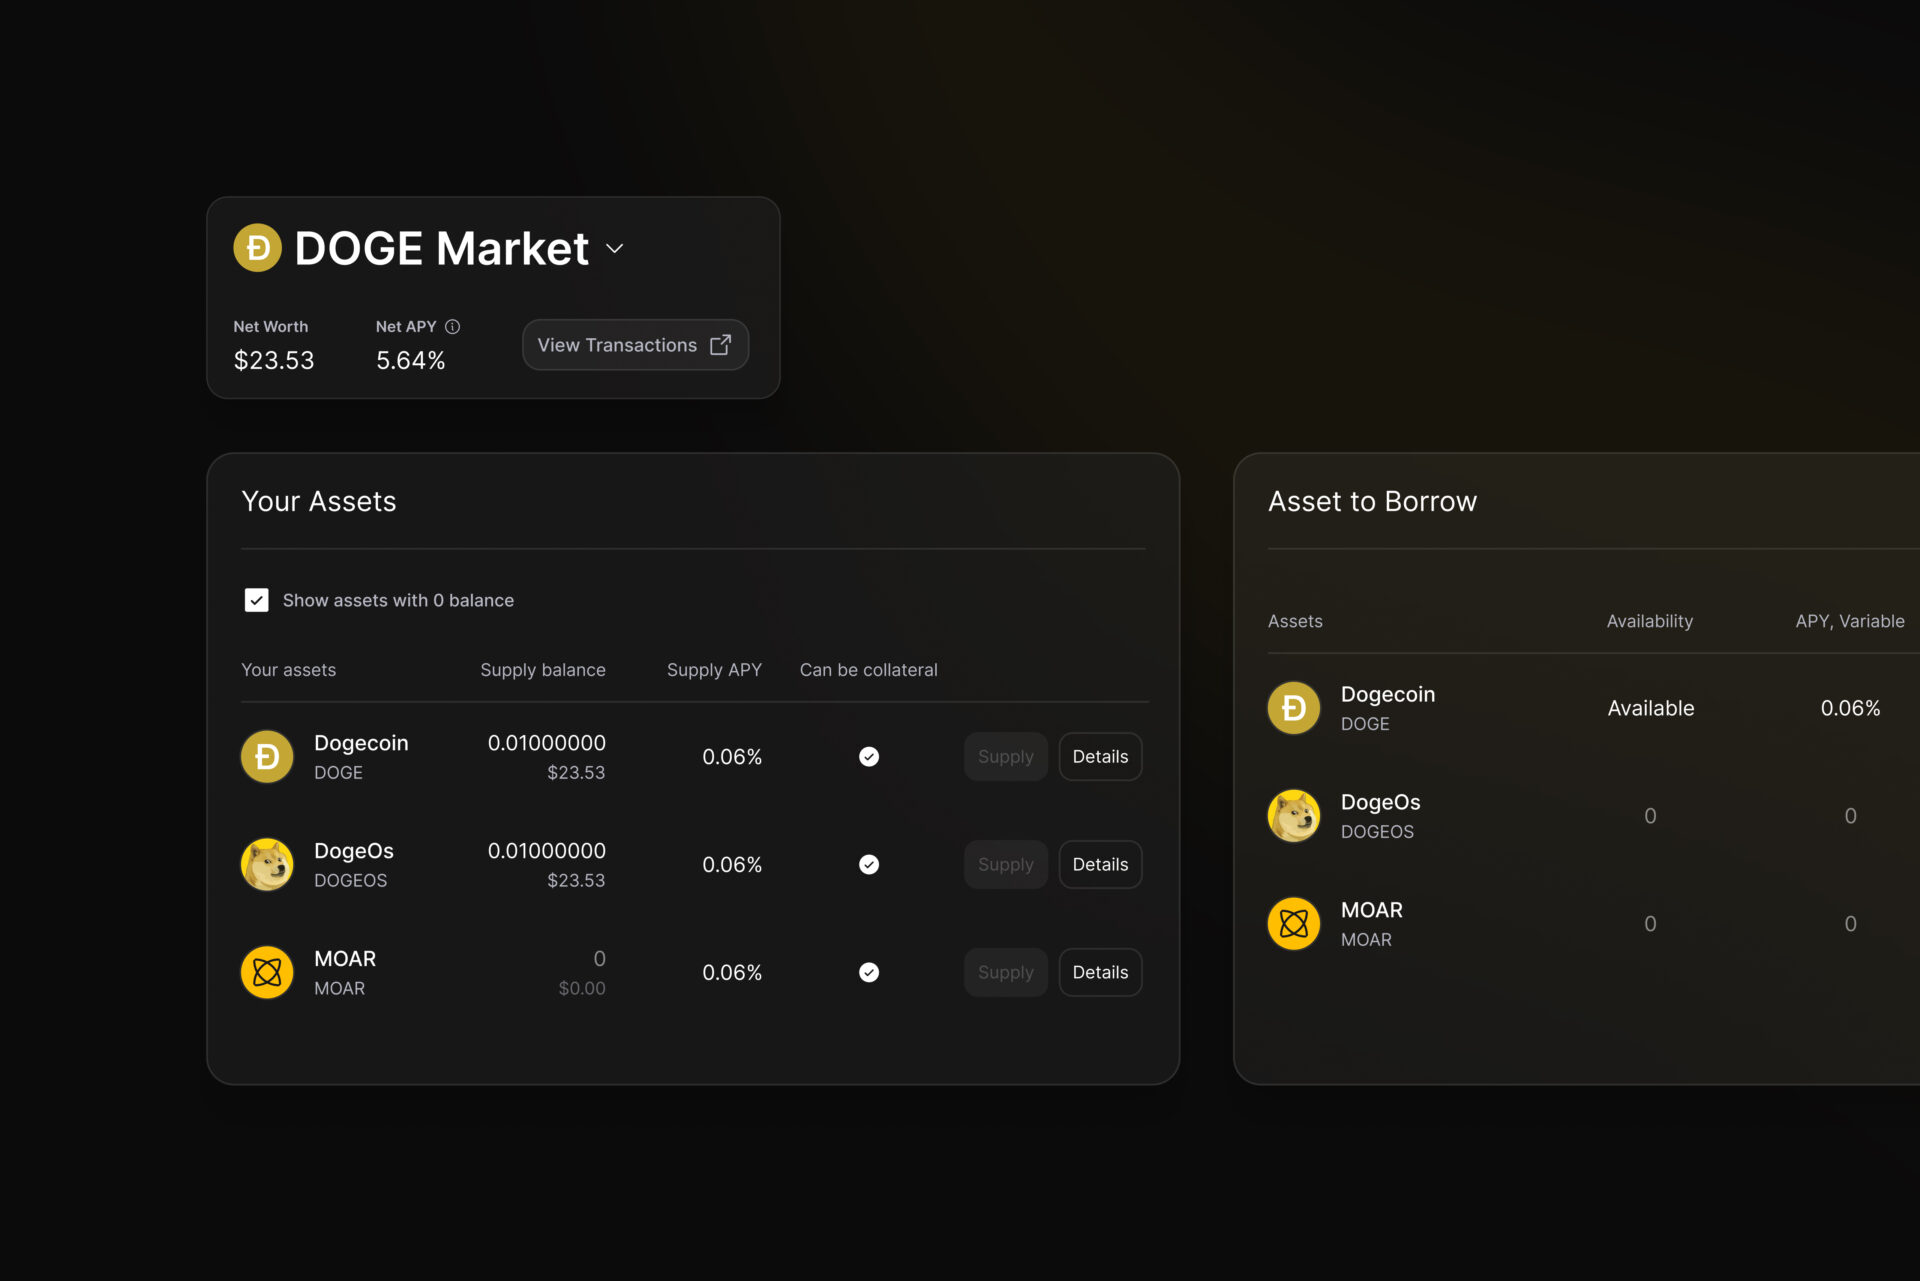Viewport: 1920px width, 1281px height.
Task: Click the MOAR icon in Asset to Borrow
Action: pos(1294,924)
